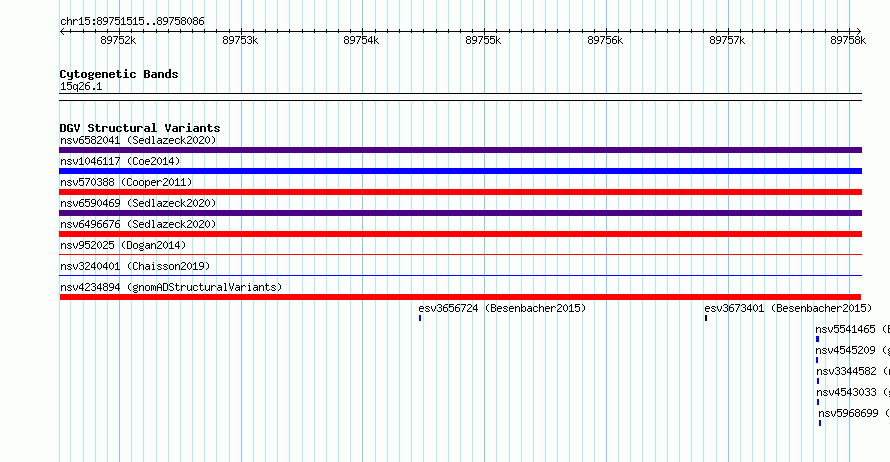The image size is (890, 462).
Task: Select thin red line under nsv952025 (Dogan2014)
Action: click(460, 255)
